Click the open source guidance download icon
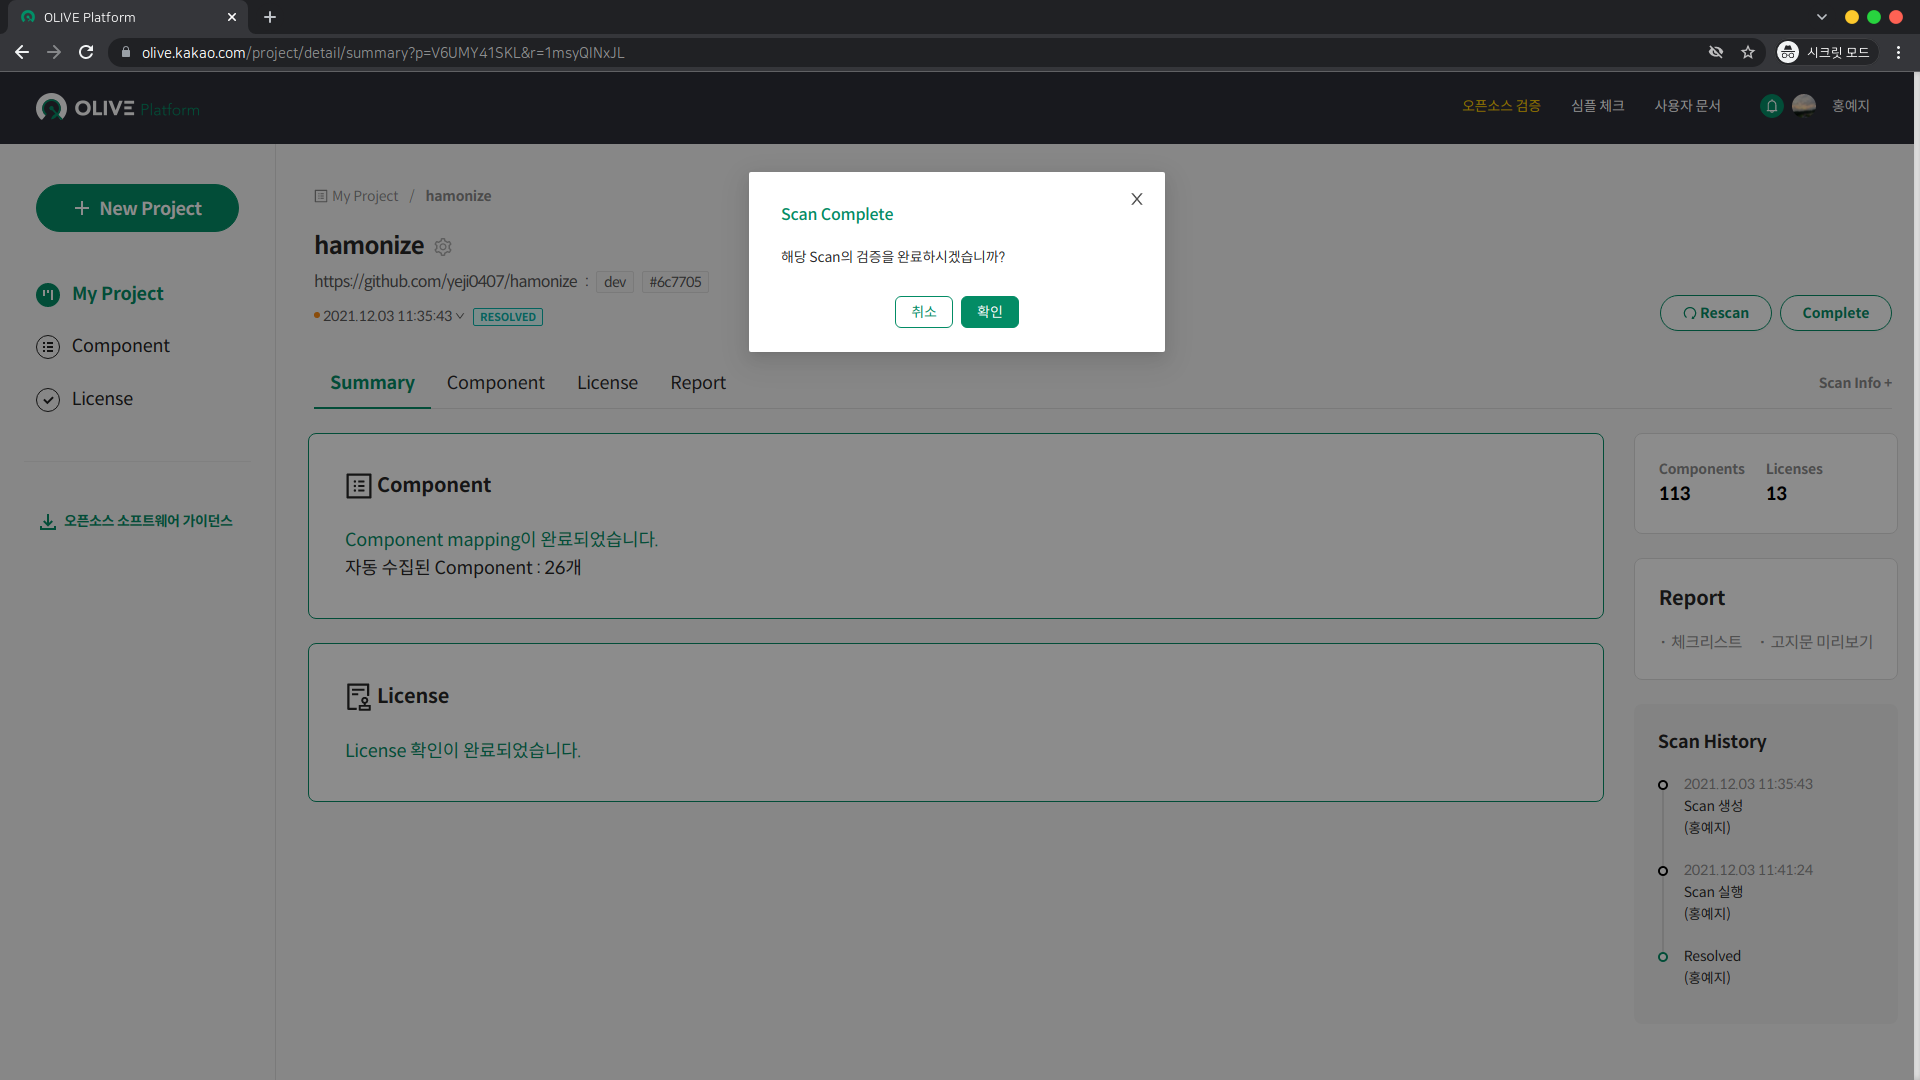Viewport: 1920px width, 1080px height. (47, 521)
